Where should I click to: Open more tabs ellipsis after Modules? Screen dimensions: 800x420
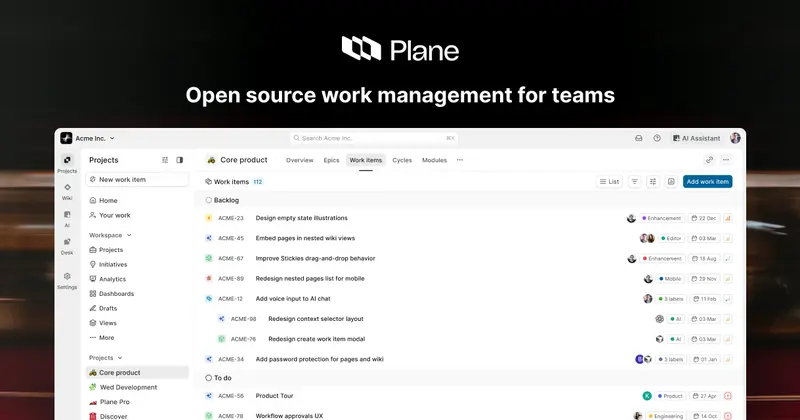460,160
